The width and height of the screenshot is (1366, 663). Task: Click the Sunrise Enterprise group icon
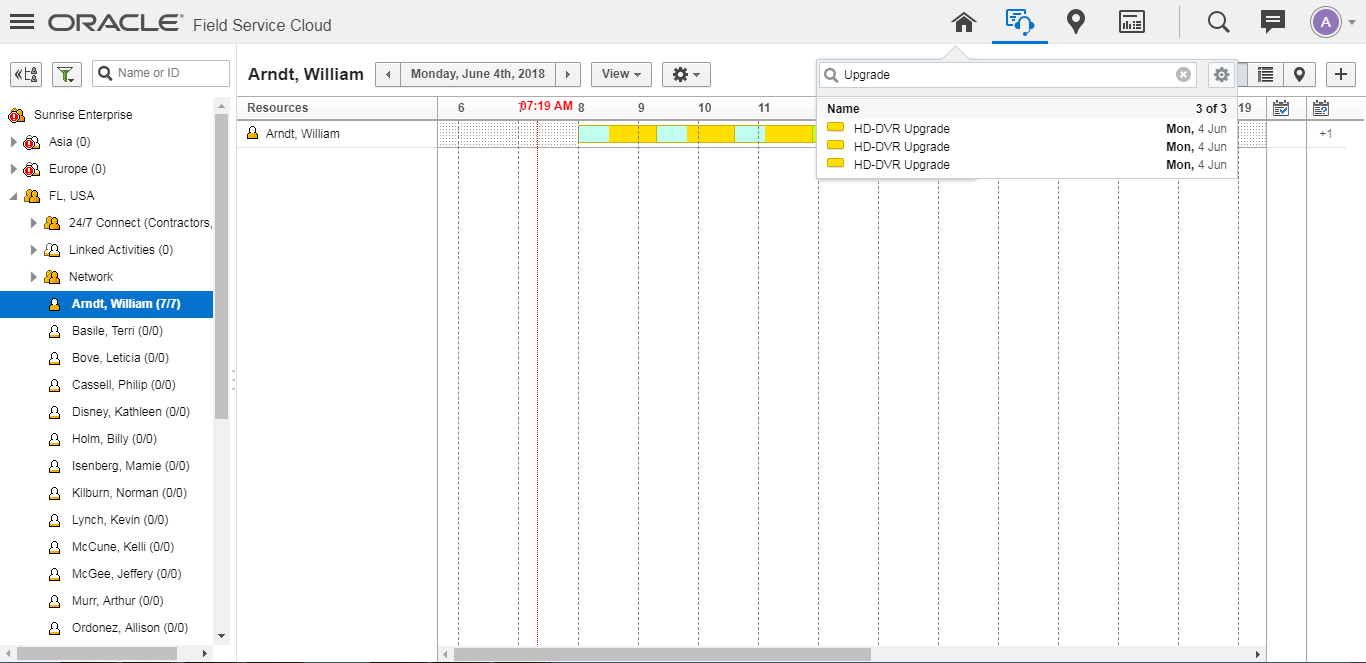click(x=16, y=115)
